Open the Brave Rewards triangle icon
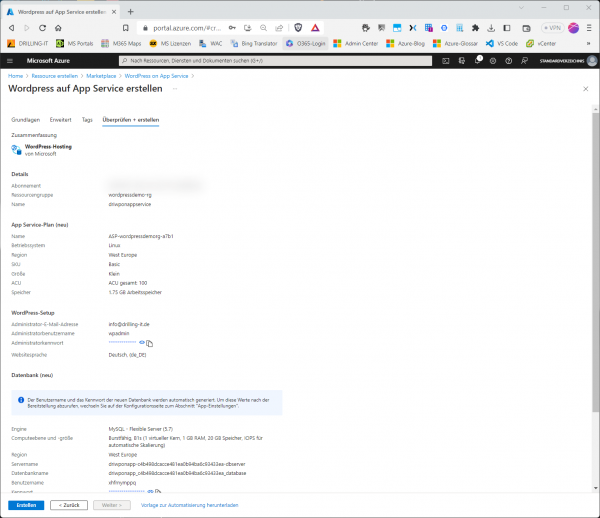Viewport: 600px width, 518px height. pyautogui.click(x=315, y=28)
